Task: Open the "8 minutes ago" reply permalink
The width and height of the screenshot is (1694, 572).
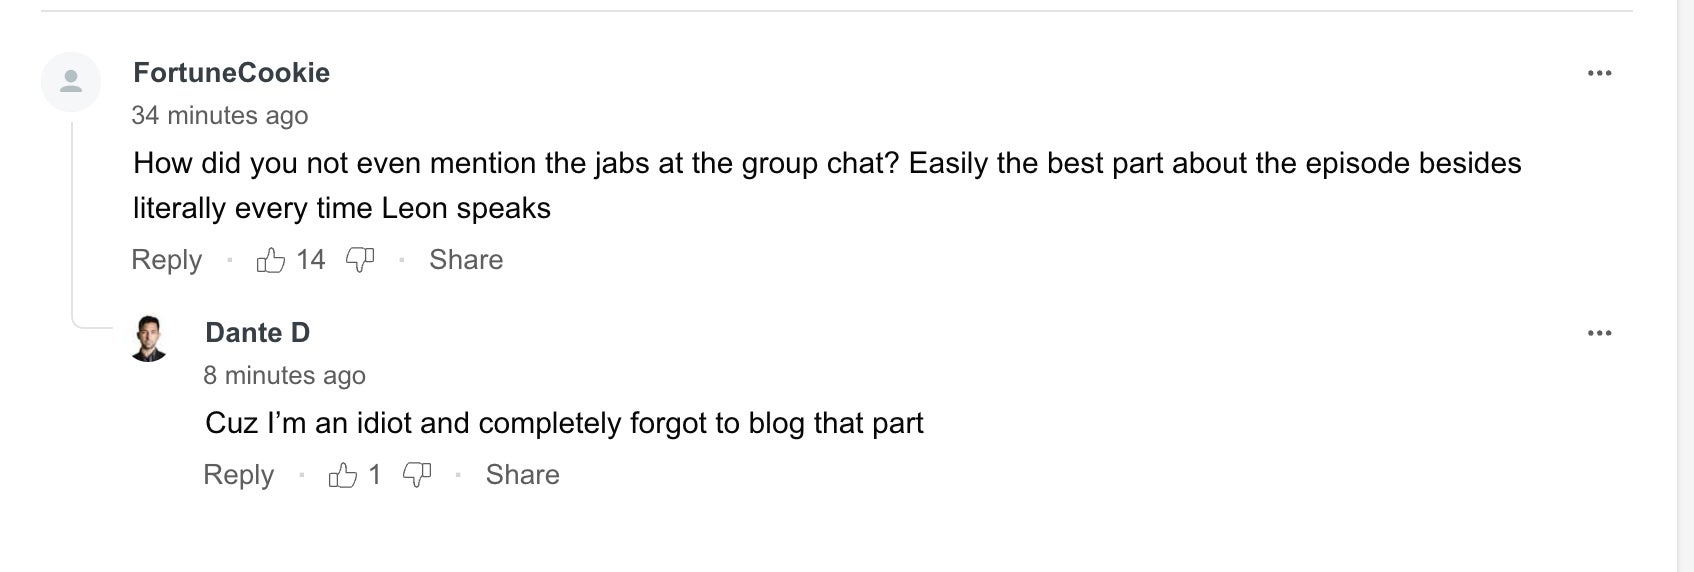Action: 284,376
